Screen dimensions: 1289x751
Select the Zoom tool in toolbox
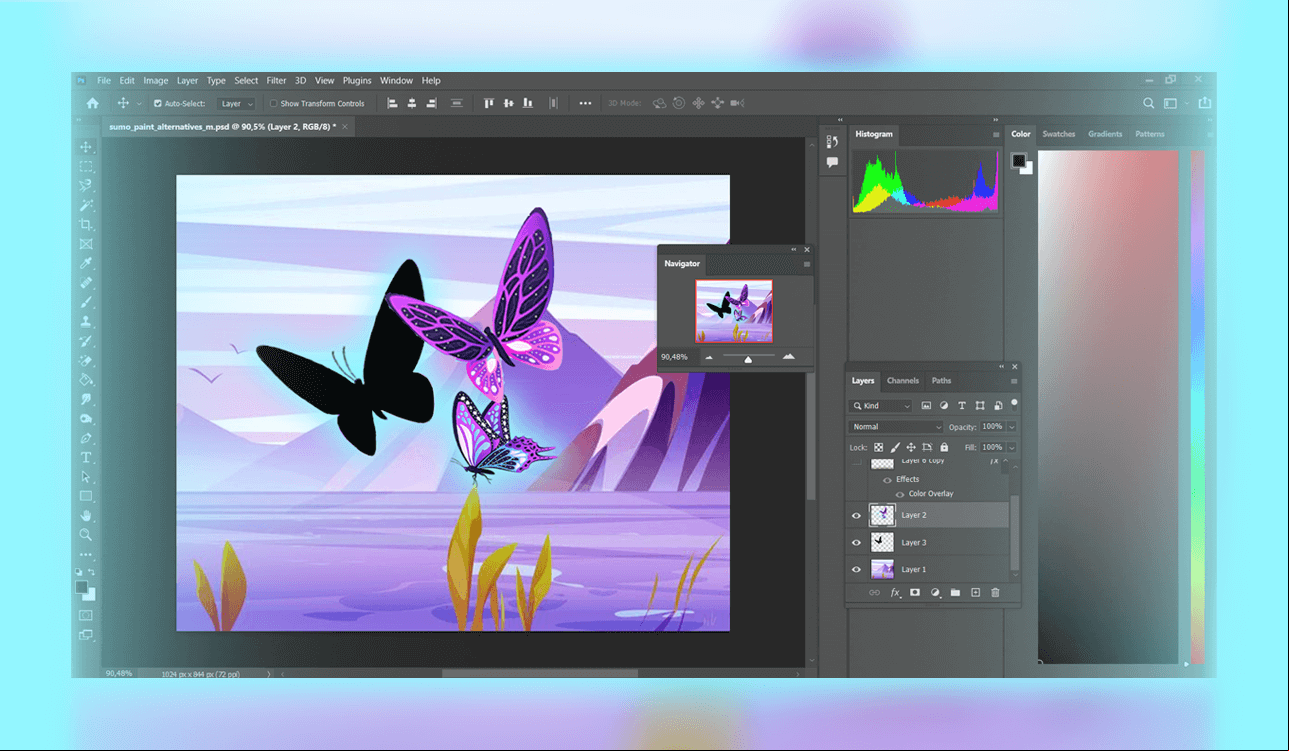[86, 535]
